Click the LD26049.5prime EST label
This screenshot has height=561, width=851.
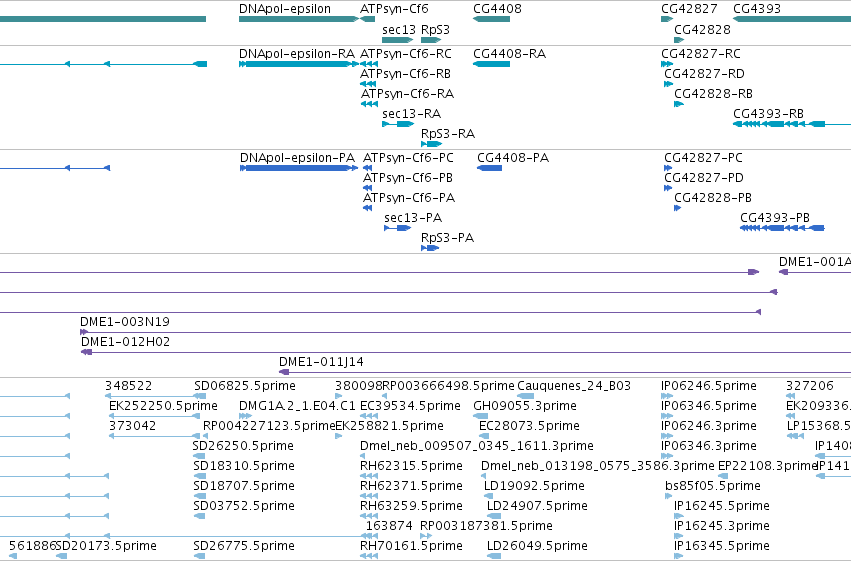coord(537,546)
